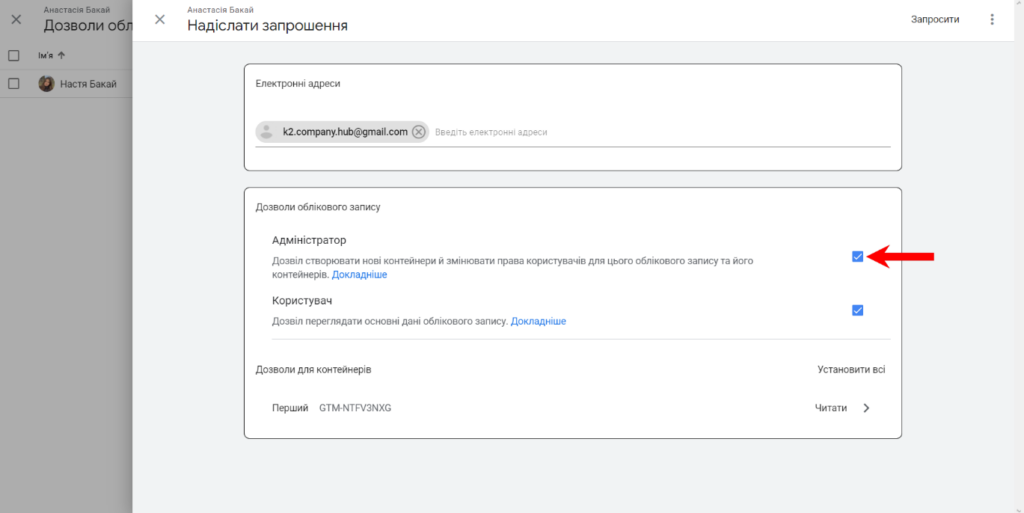Toggle the Користувач permission checkbox
1024x513 pixels.
[x=857, y=310]
